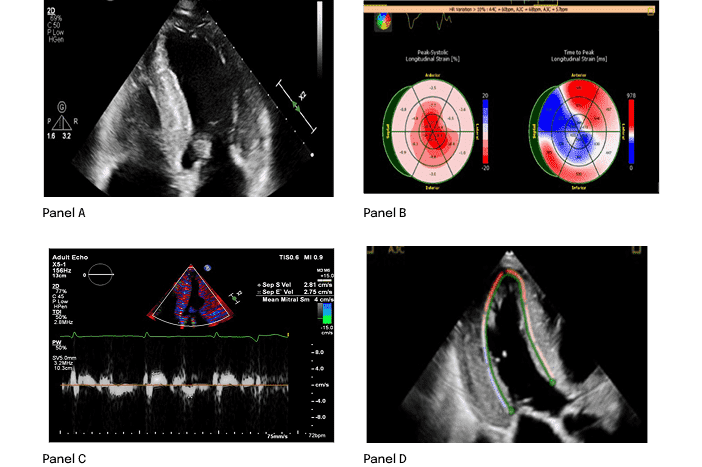
Task: Click the green ECG trace in Panel C
Action: pos(175,335)
